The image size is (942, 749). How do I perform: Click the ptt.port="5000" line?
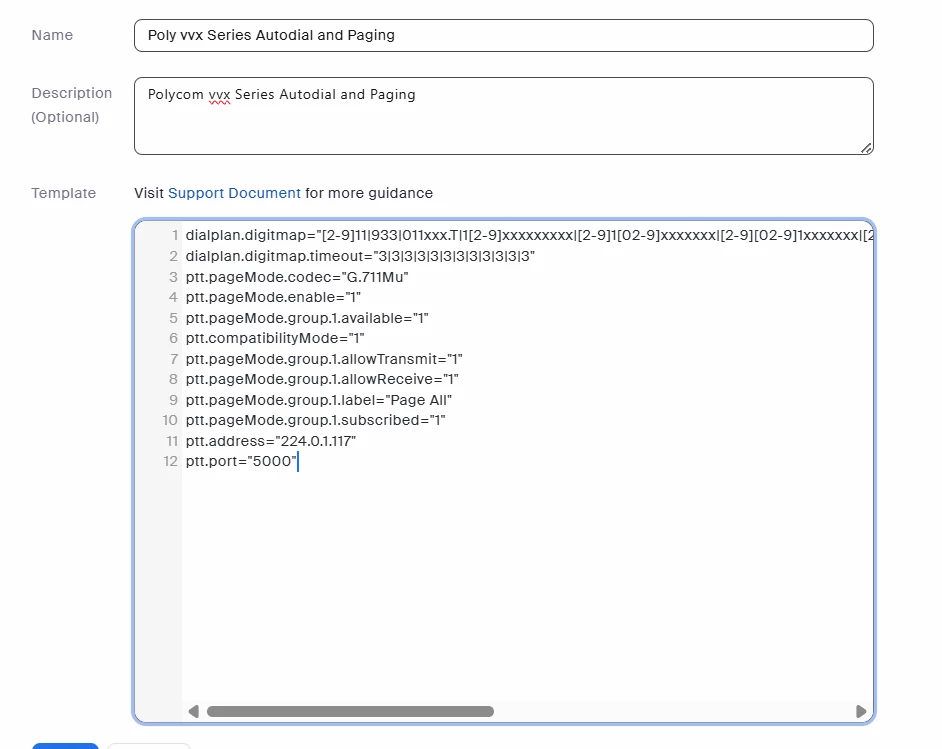click(242, 461)
